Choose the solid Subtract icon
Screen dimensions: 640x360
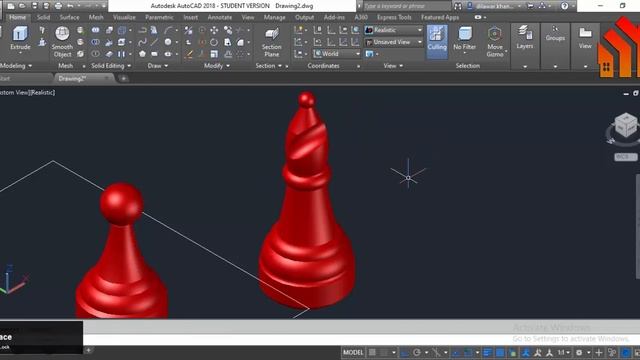coord(96,42)
